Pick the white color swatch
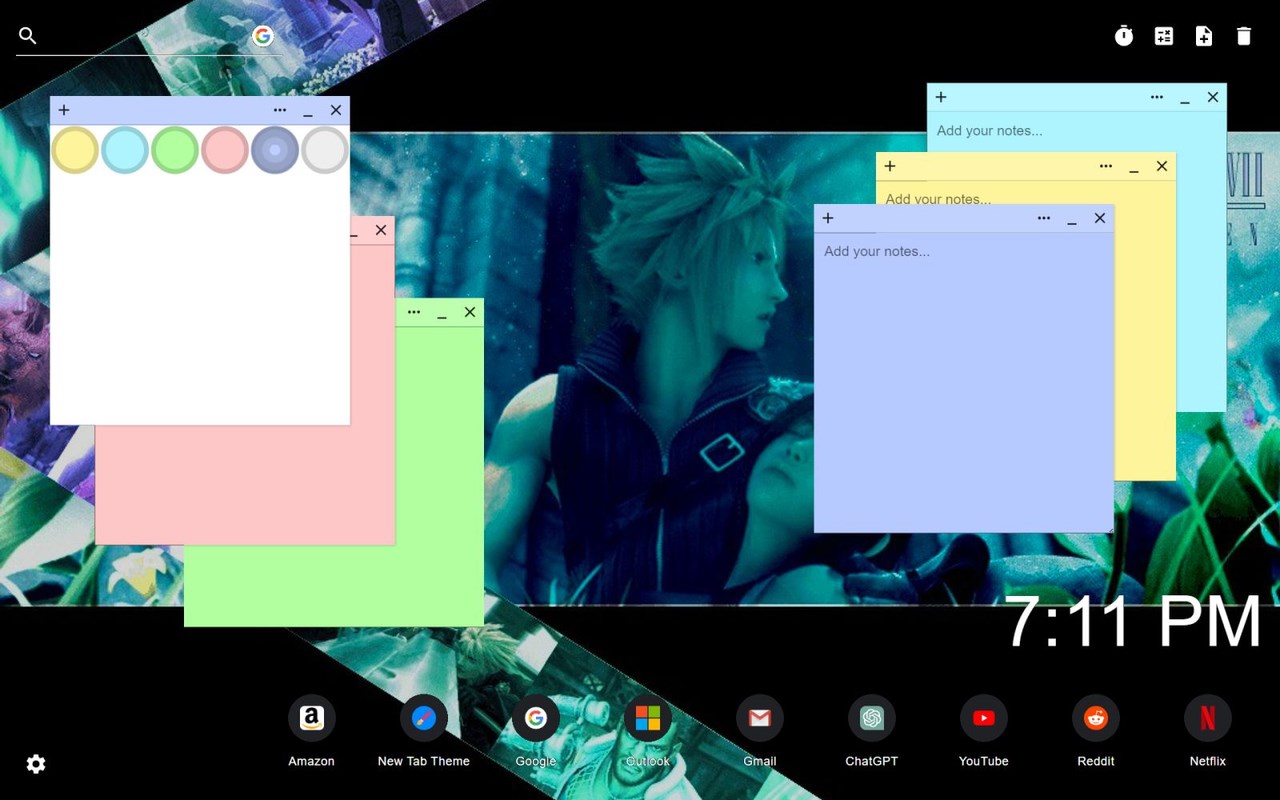Image resolution: width=1280 pixels, height=800 pixels. pos(325,150)
